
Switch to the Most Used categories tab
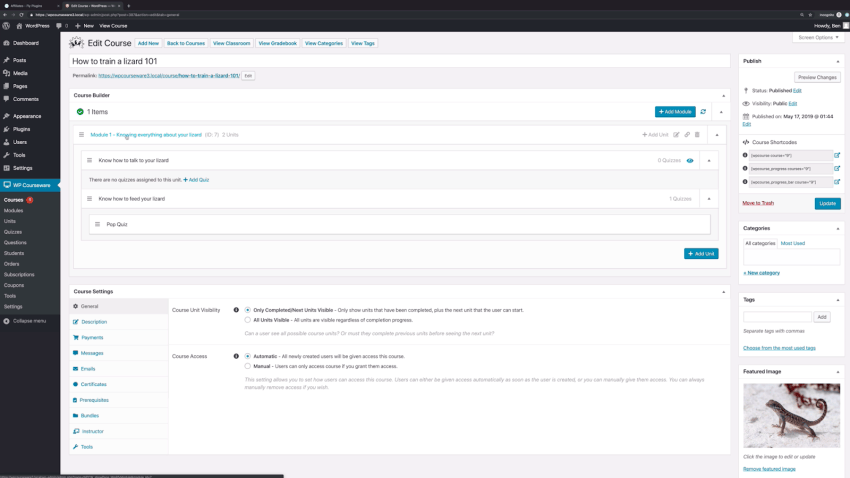(x=793, y=243)
